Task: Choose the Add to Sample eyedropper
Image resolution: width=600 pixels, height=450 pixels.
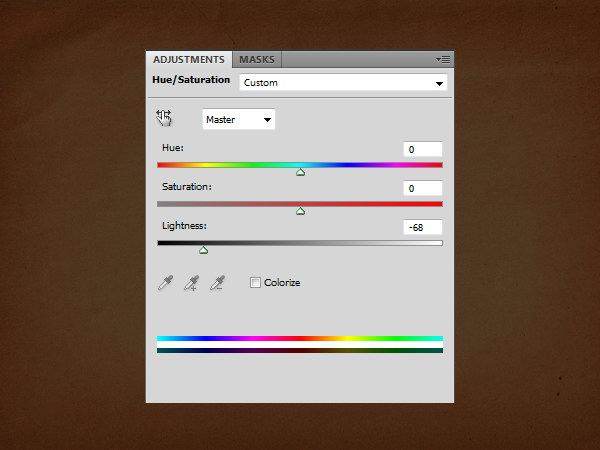Action: pos(191,283)
